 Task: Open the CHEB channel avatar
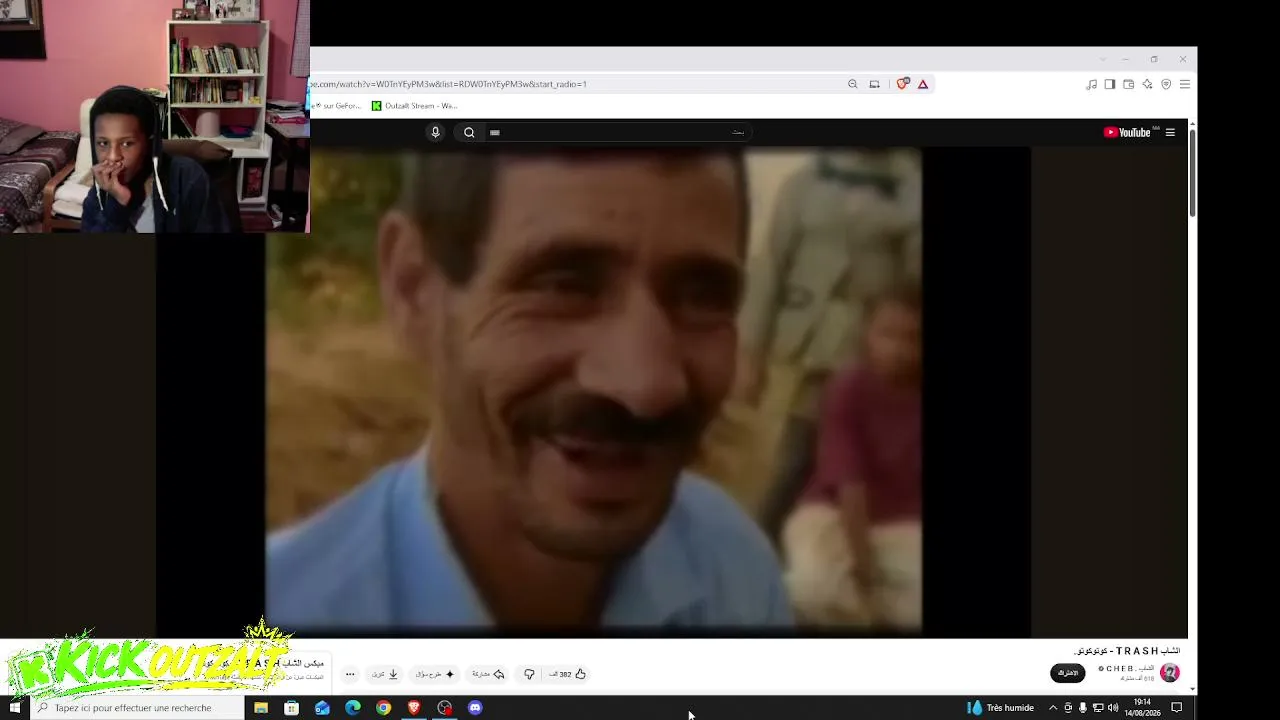click(1170, 673)
